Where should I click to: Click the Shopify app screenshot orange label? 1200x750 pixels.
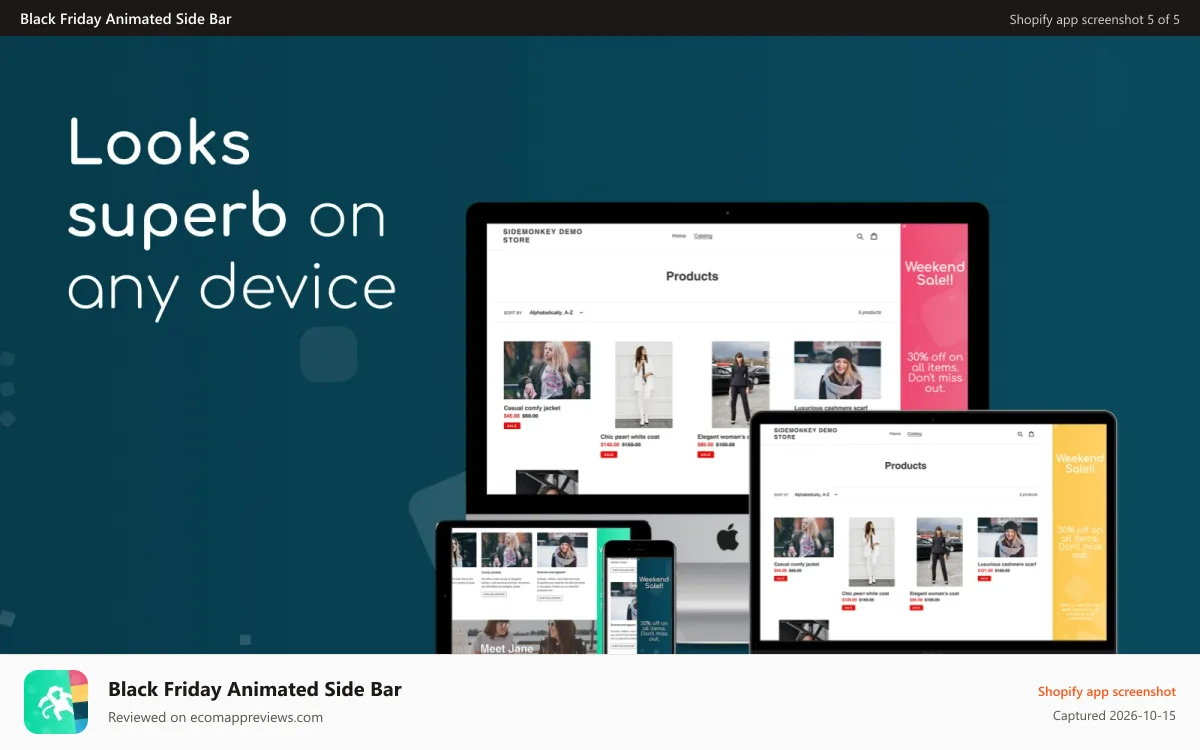1107,691
